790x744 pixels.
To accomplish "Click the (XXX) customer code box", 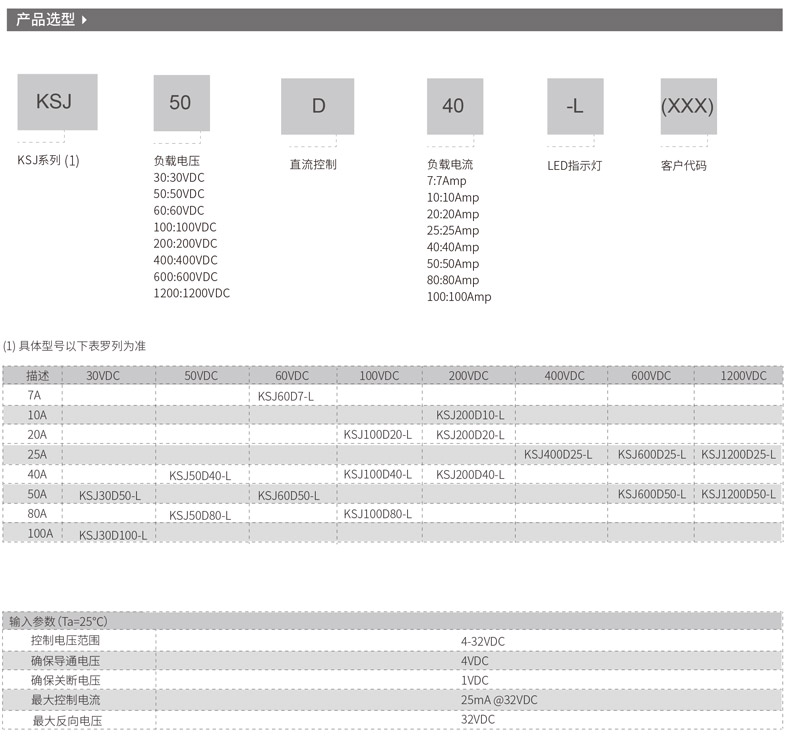I will 688,106.
